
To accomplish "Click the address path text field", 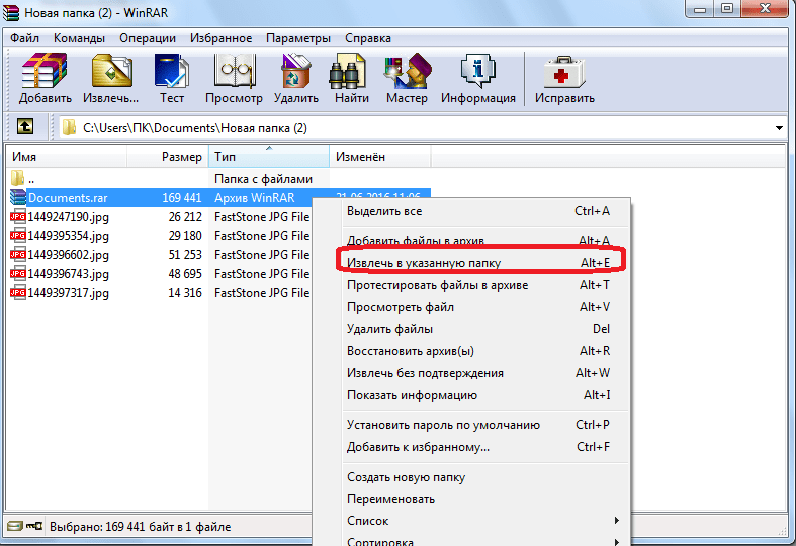I will (x=421, y=128).
